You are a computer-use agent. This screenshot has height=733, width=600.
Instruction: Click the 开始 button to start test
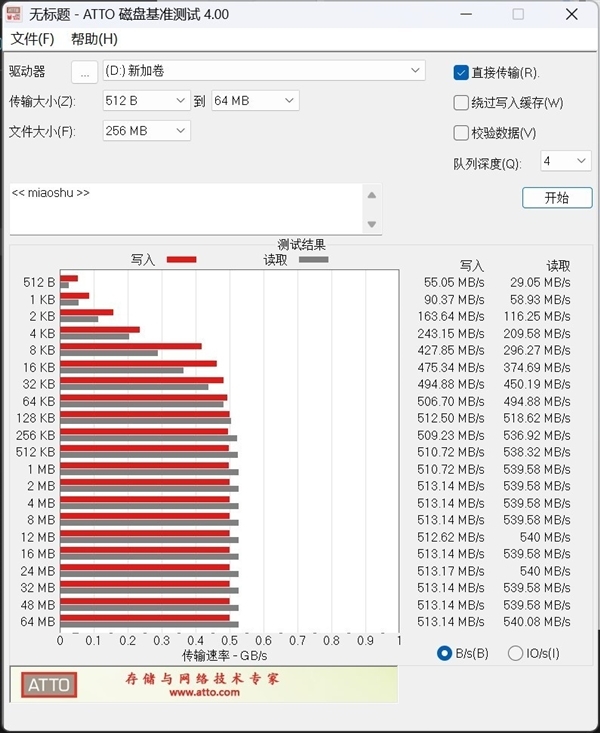point(556,198)
